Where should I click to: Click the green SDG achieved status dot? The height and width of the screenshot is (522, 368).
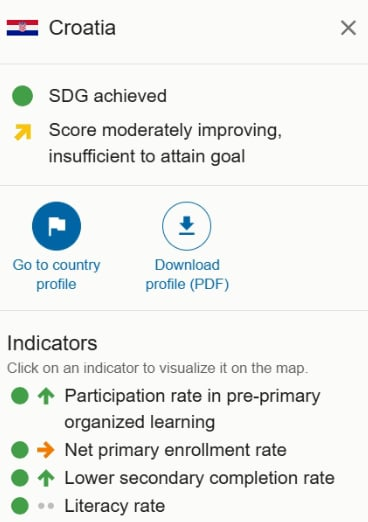coord(22,96)
